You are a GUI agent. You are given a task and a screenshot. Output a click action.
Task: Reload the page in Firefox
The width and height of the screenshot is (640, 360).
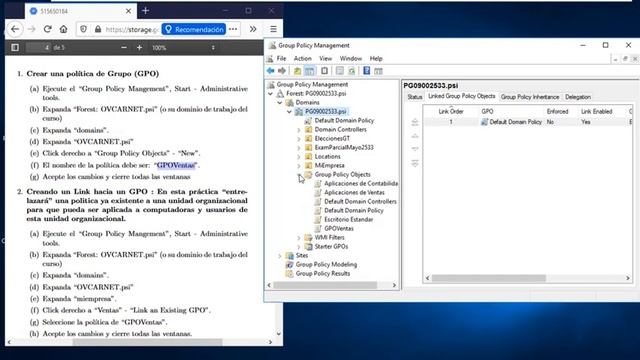tap(47, 29)
